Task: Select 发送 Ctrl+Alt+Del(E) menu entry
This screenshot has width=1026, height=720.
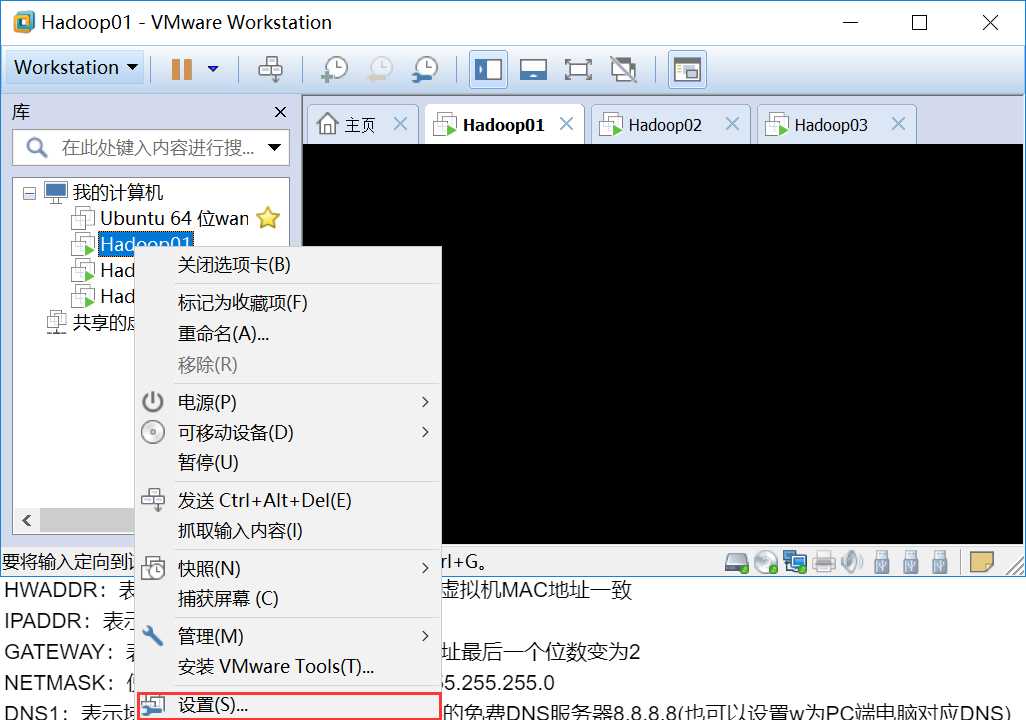Action: [288, 501]
